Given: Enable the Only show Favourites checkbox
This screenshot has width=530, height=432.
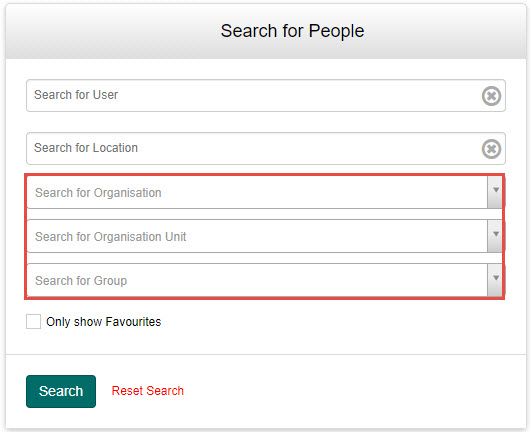Looking at the screenshot, I should pos(33,321).
